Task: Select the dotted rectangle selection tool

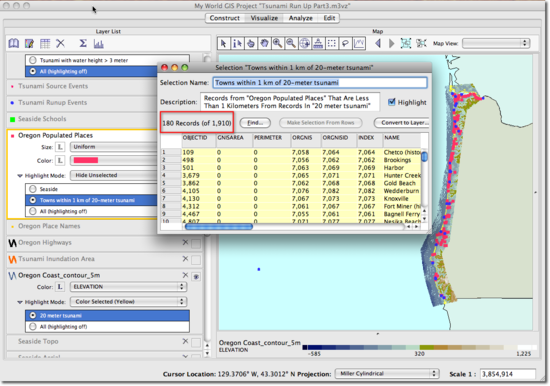Action: pyautogui.click(x=331, y=43)
